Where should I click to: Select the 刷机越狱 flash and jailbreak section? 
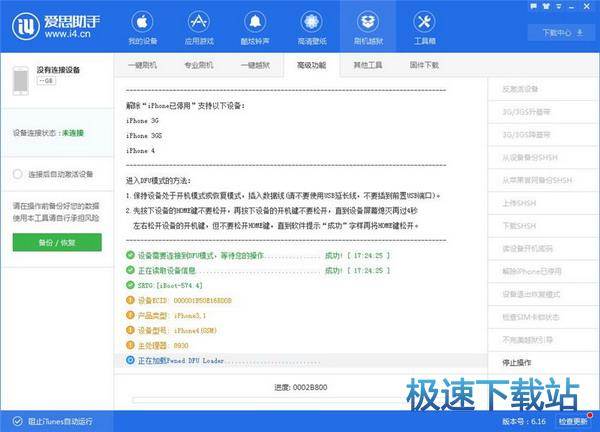click(x=368, y=28)
